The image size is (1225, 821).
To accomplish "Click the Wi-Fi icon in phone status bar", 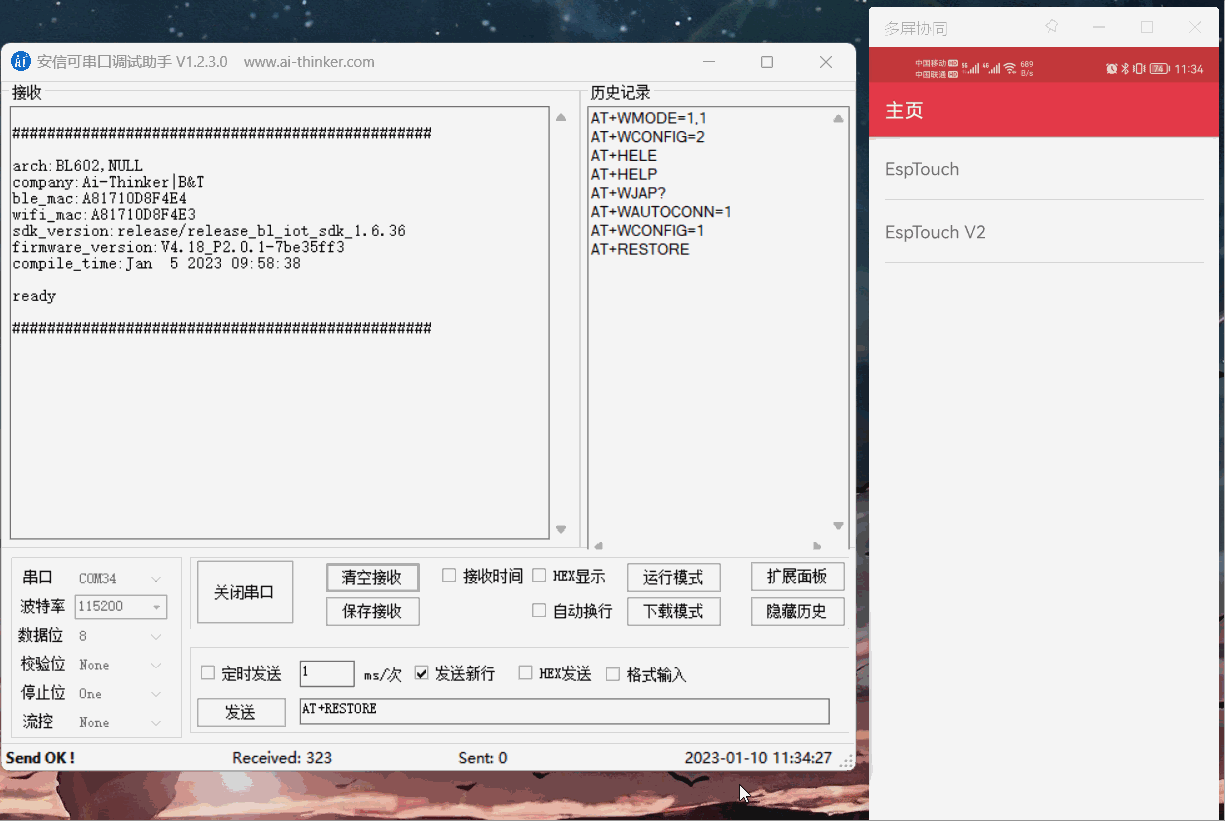I will click(1010, 69).
